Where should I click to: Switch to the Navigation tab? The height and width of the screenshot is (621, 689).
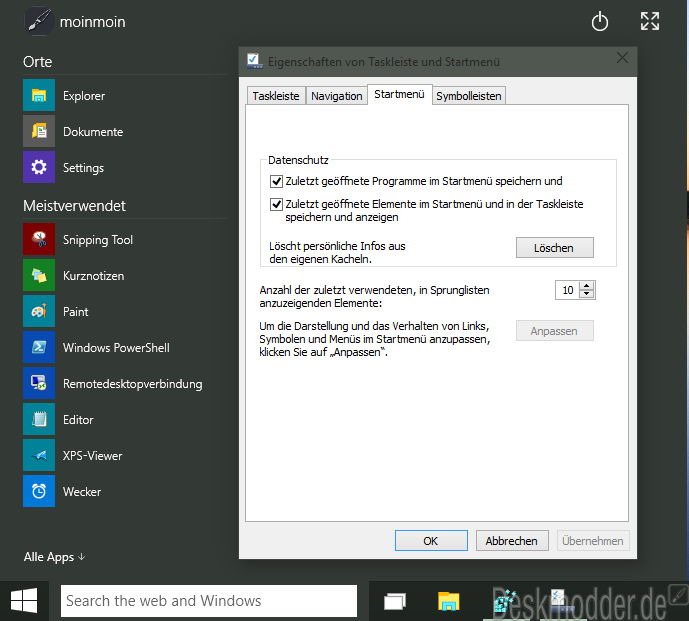click(x=337, y=96)
